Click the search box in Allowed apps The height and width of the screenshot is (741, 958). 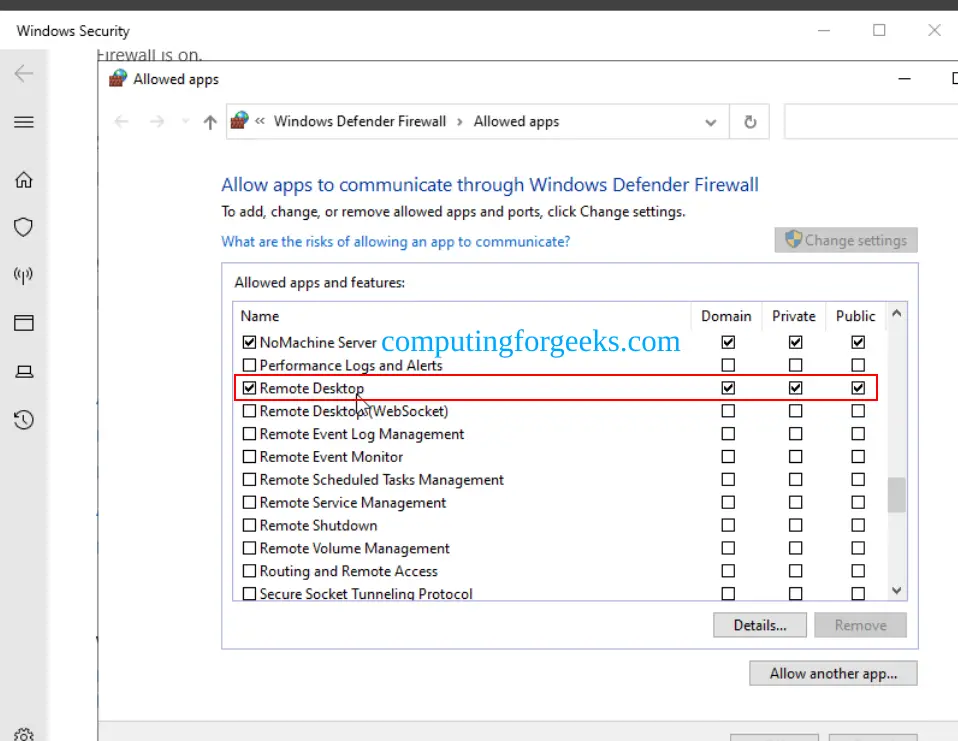pos(871,122)
